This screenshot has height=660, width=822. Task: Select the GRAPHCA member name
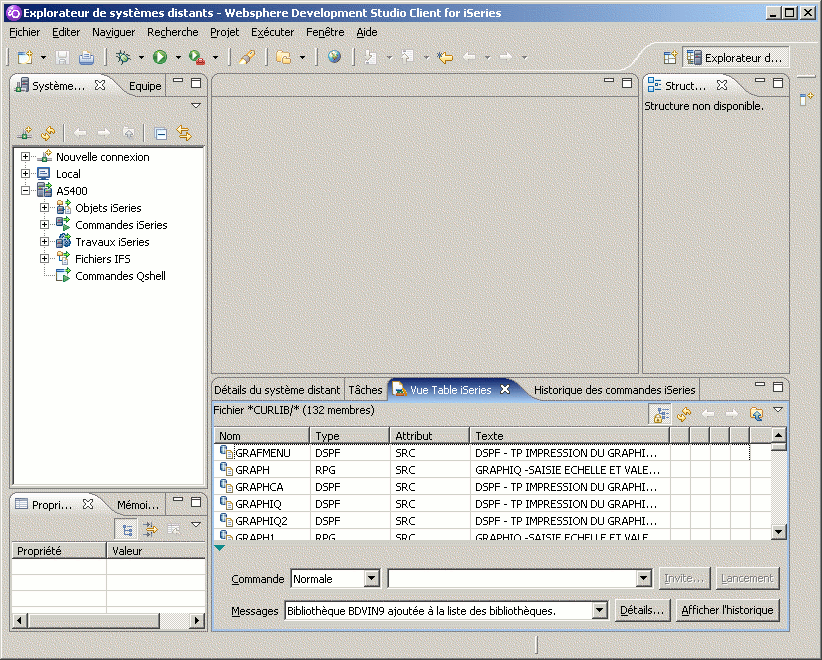click(x=259, y=487)
